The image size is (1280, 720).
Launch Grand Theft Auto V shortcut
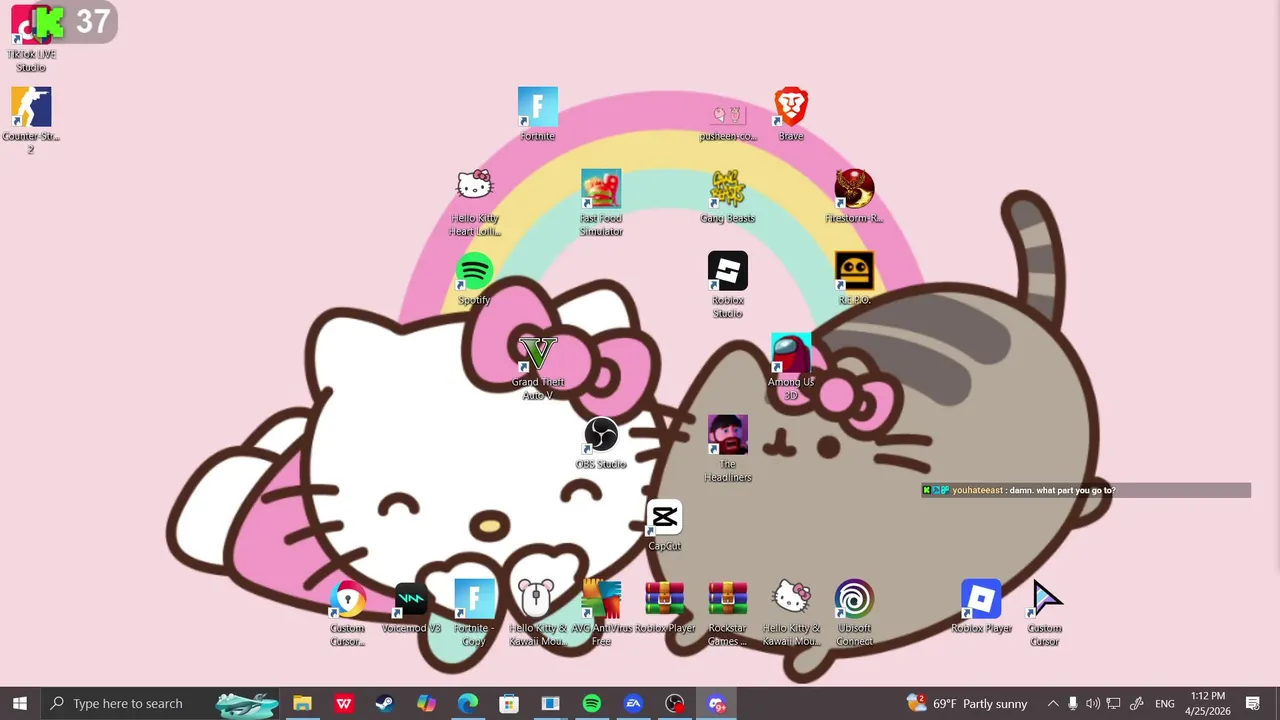click(538, 367)
